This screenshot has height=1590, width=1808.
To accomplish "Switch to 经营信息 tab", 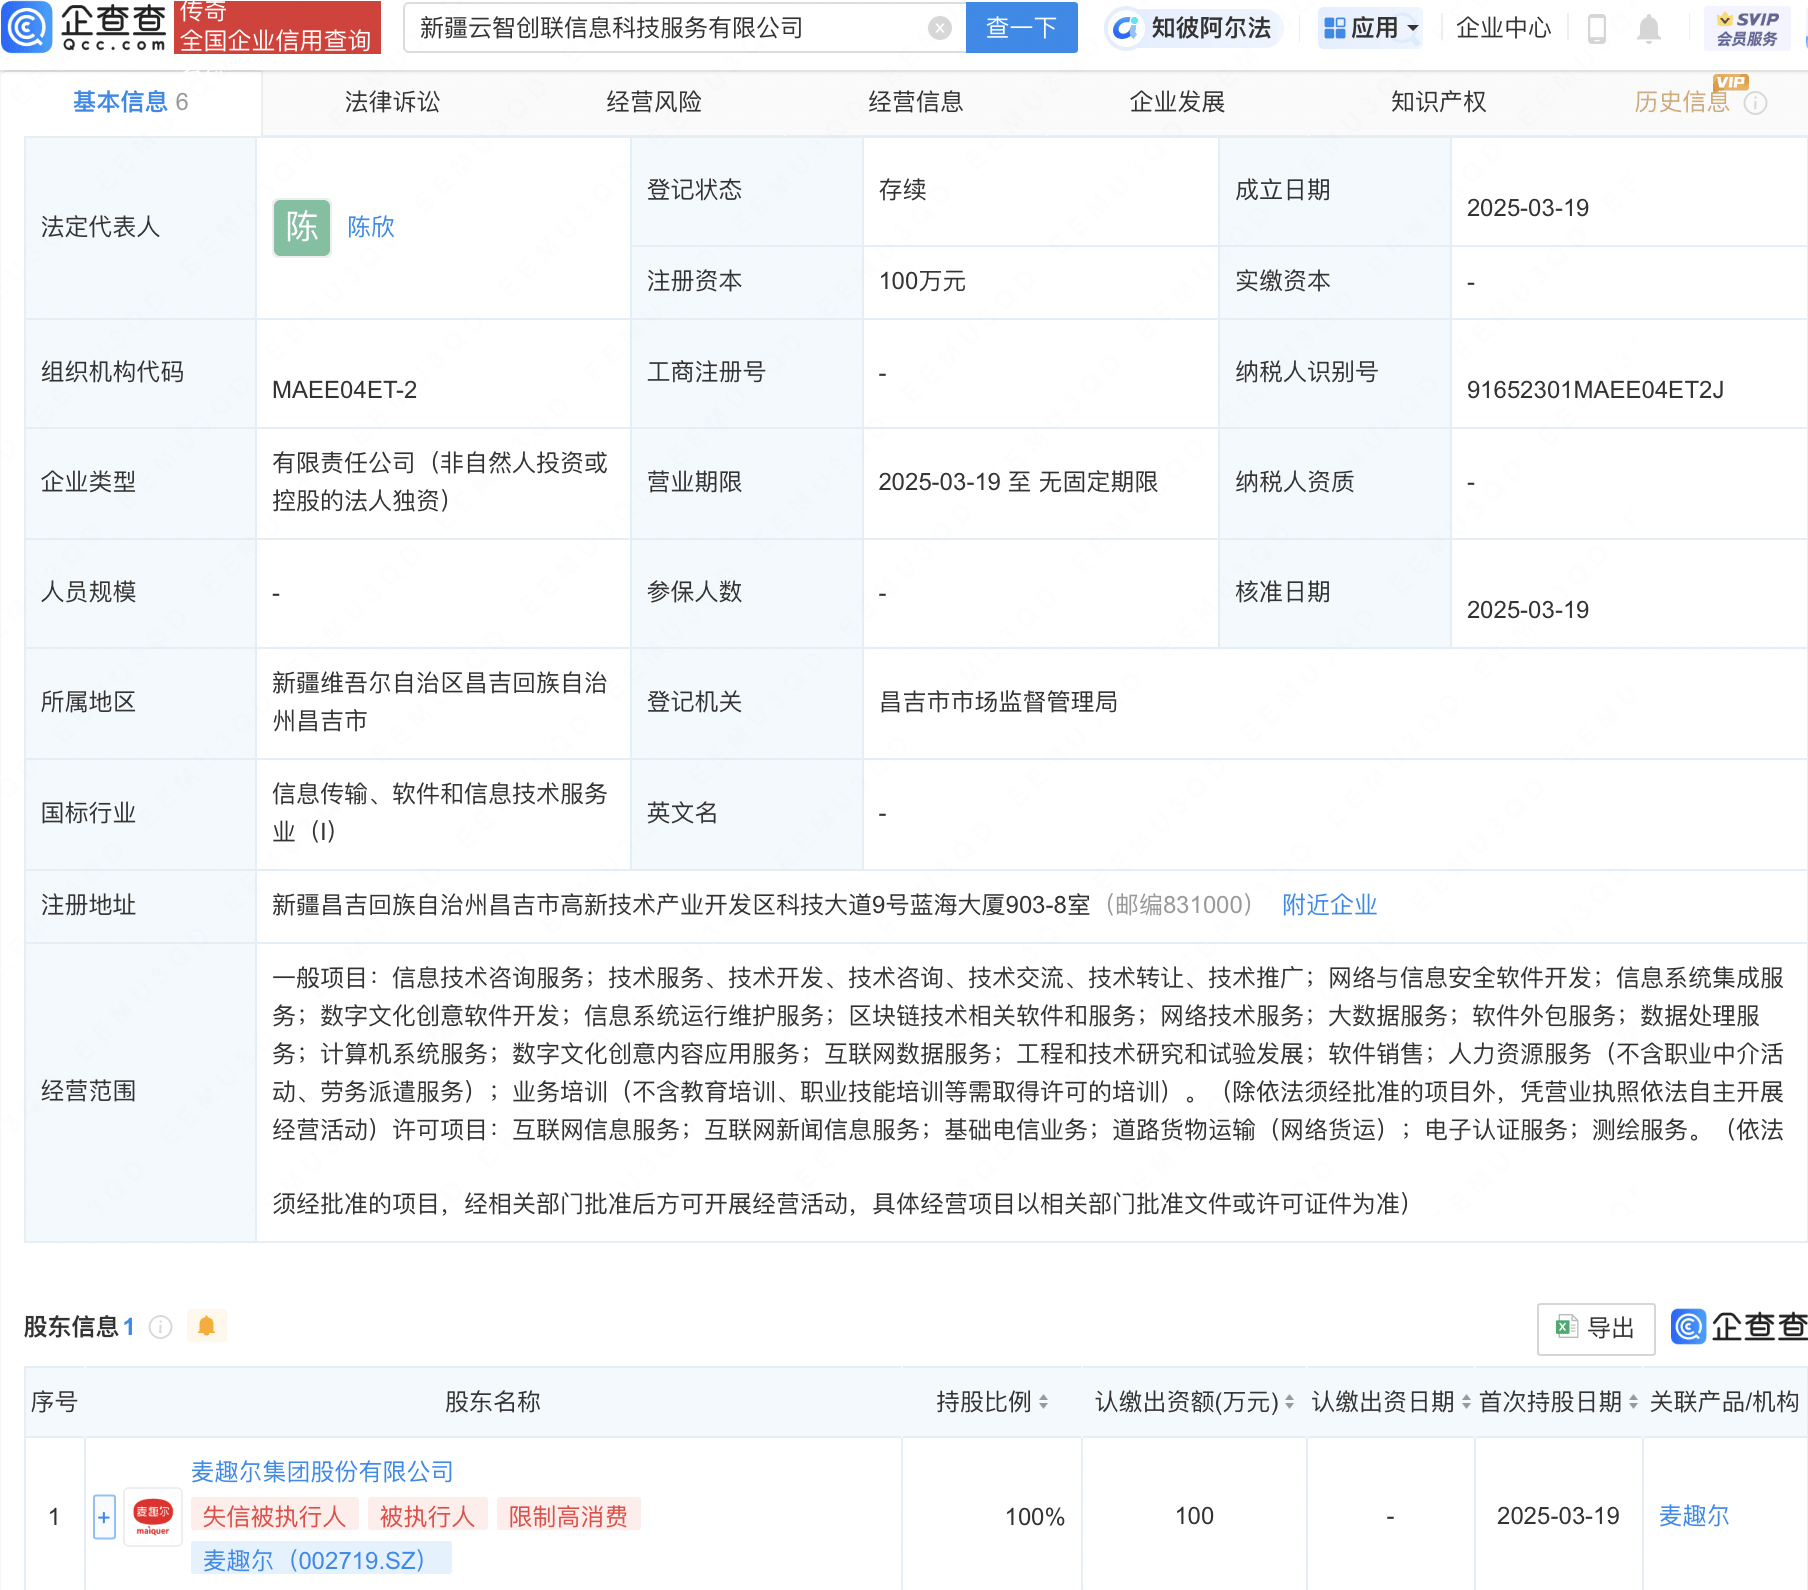I will 916,102.
